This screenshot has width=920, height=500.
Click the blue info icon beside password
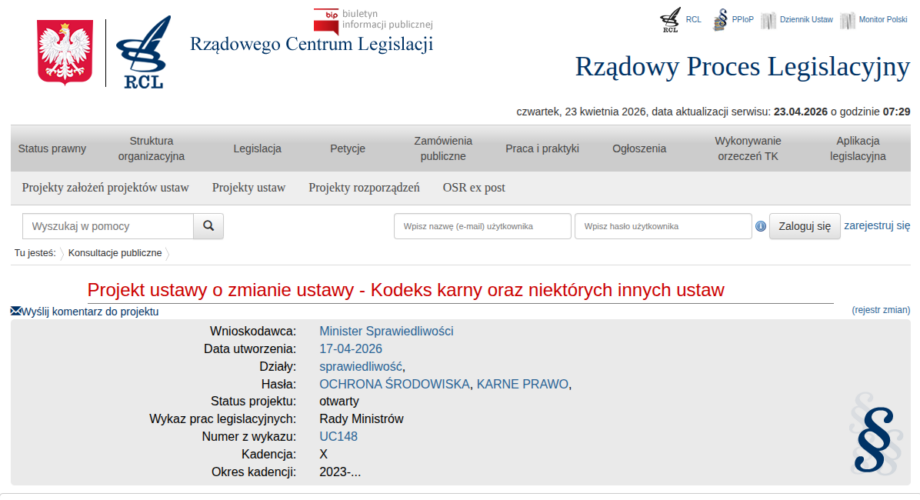tap(761, 227)
